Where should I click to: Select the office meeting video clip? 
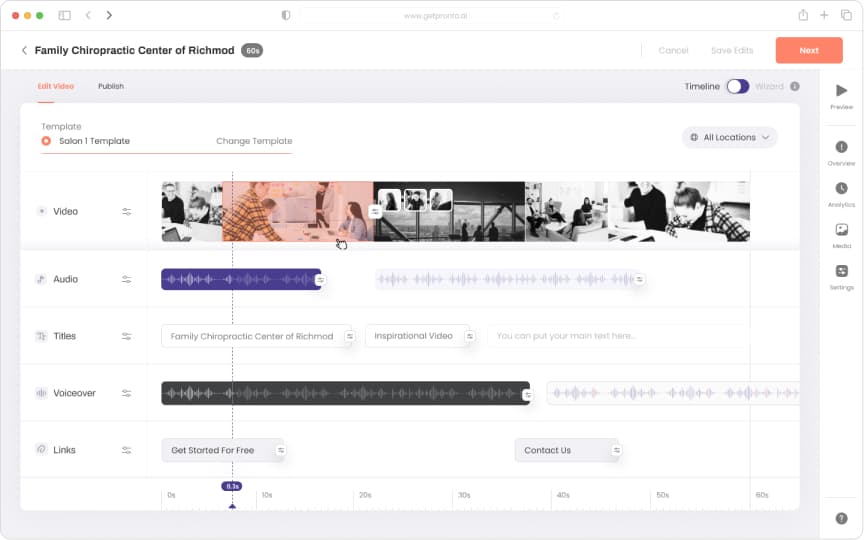566,212
